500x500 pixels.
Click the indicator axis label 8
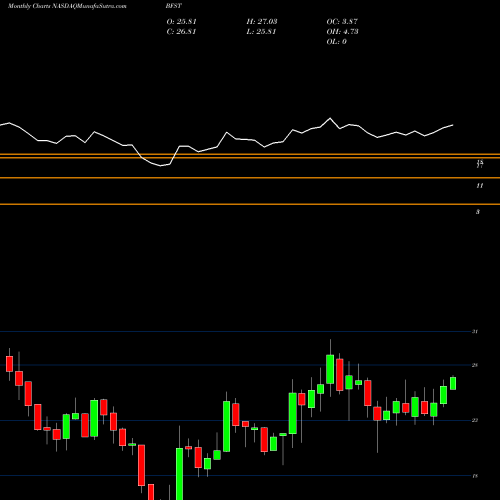(x=478, y=212)
